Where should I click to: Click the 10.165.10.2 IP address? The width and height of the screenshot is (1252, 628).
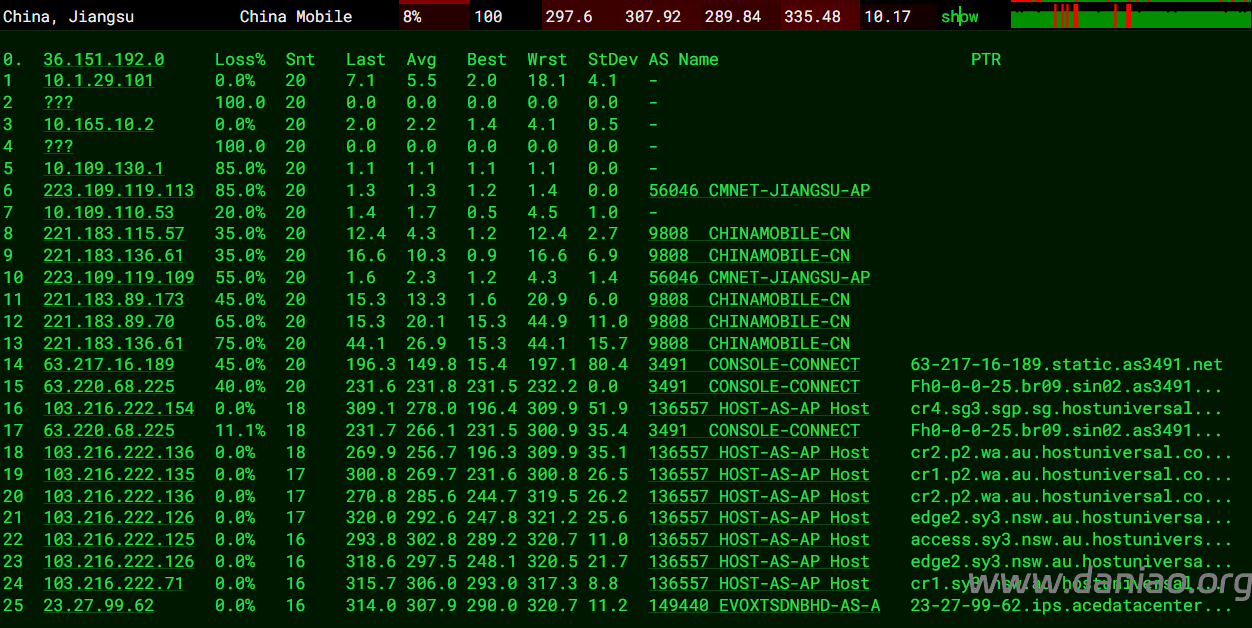(x=98, y=125)
